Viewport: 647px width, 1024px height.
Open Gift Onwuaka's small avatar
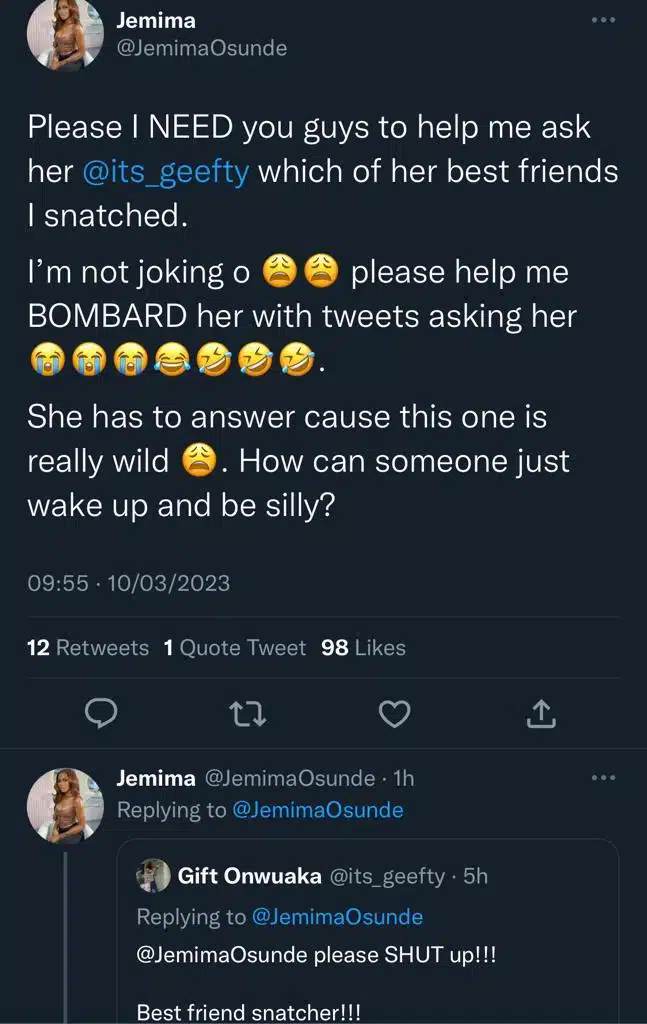tap(153, 875)
